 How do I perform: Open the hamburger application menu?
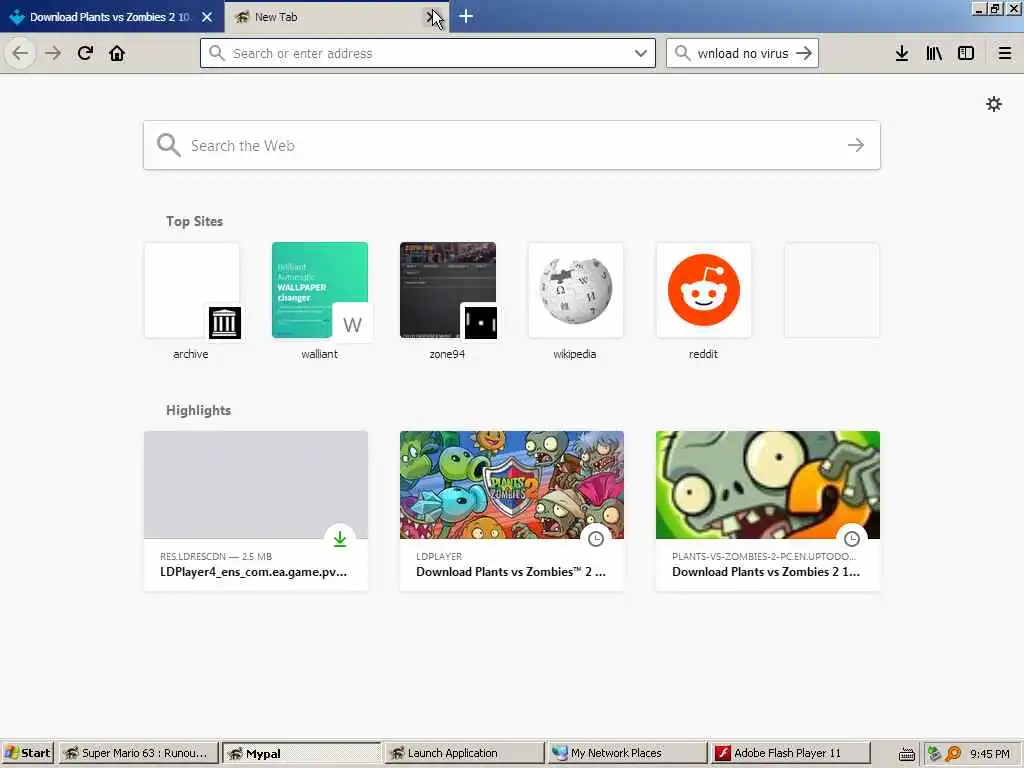tap(1004, 53)
